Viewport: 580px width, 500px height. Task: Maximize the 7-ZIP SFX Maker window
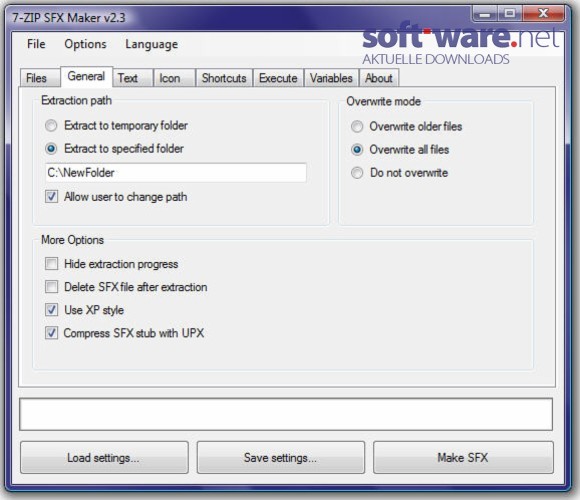[x=510, y=14]
